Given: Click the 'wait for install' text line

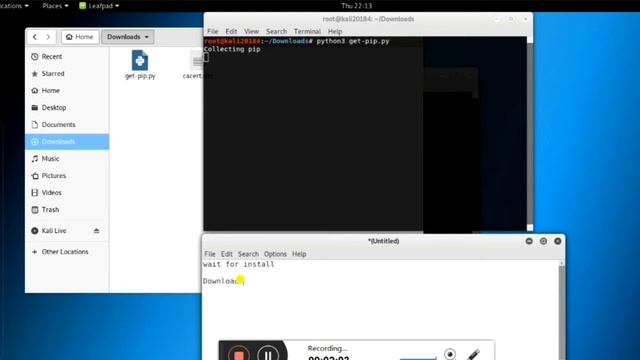Looking at the screenshot, I should 239,264.
